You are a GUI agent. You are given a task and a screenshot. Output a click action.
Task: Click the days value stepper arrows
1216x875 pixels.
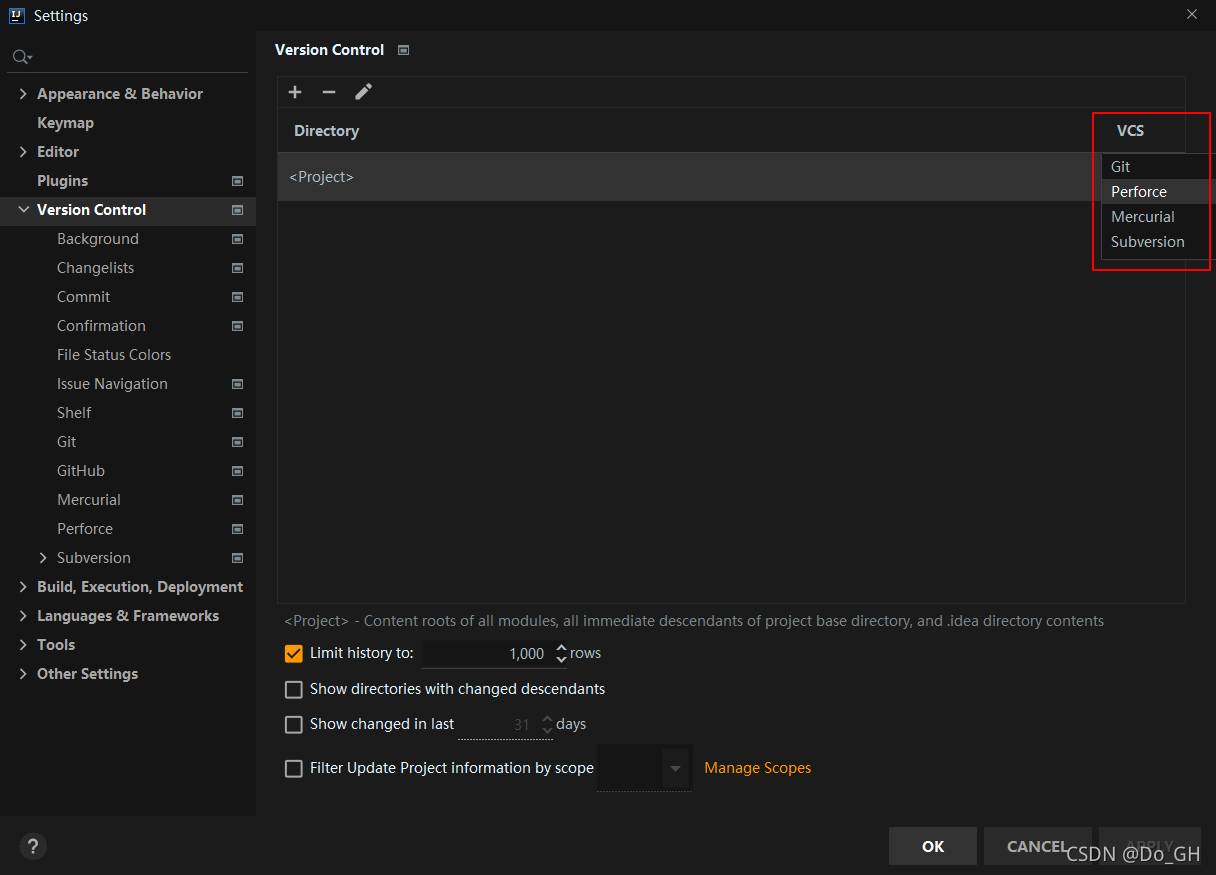click(x=547, y=725)
